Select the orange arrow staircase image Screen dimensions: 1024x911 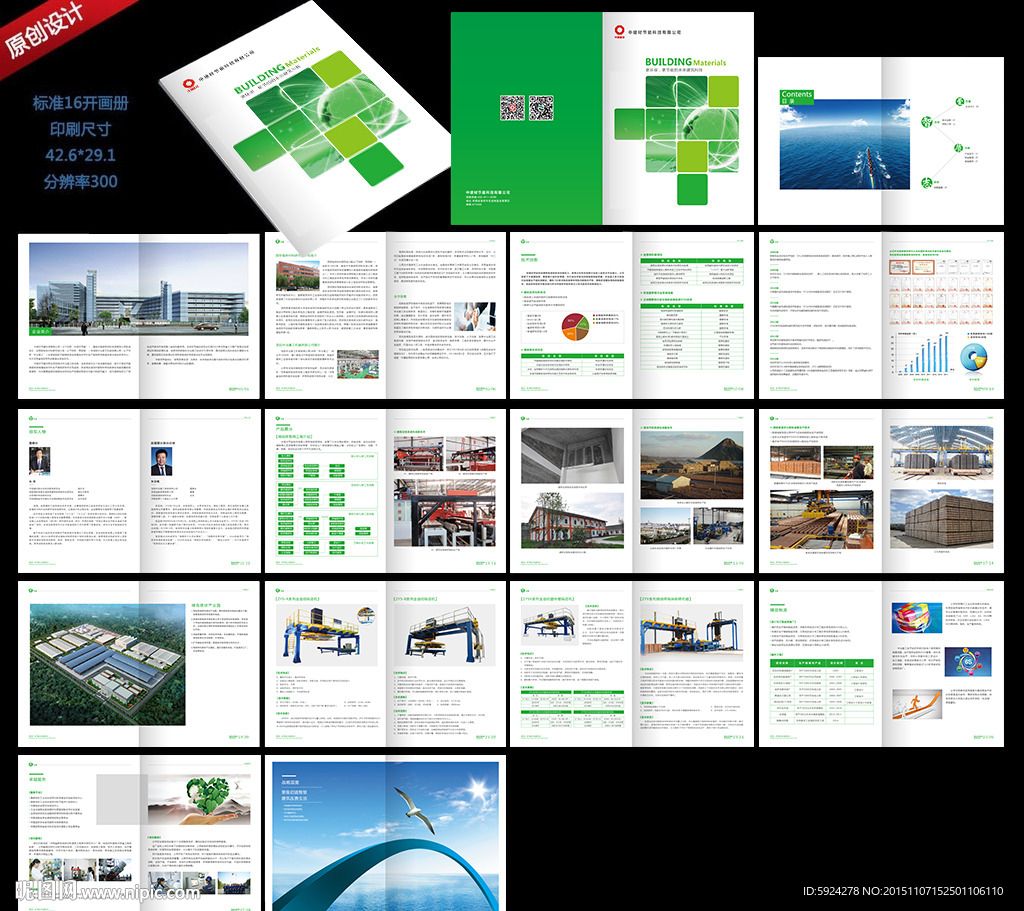click(x=917, y=705)
